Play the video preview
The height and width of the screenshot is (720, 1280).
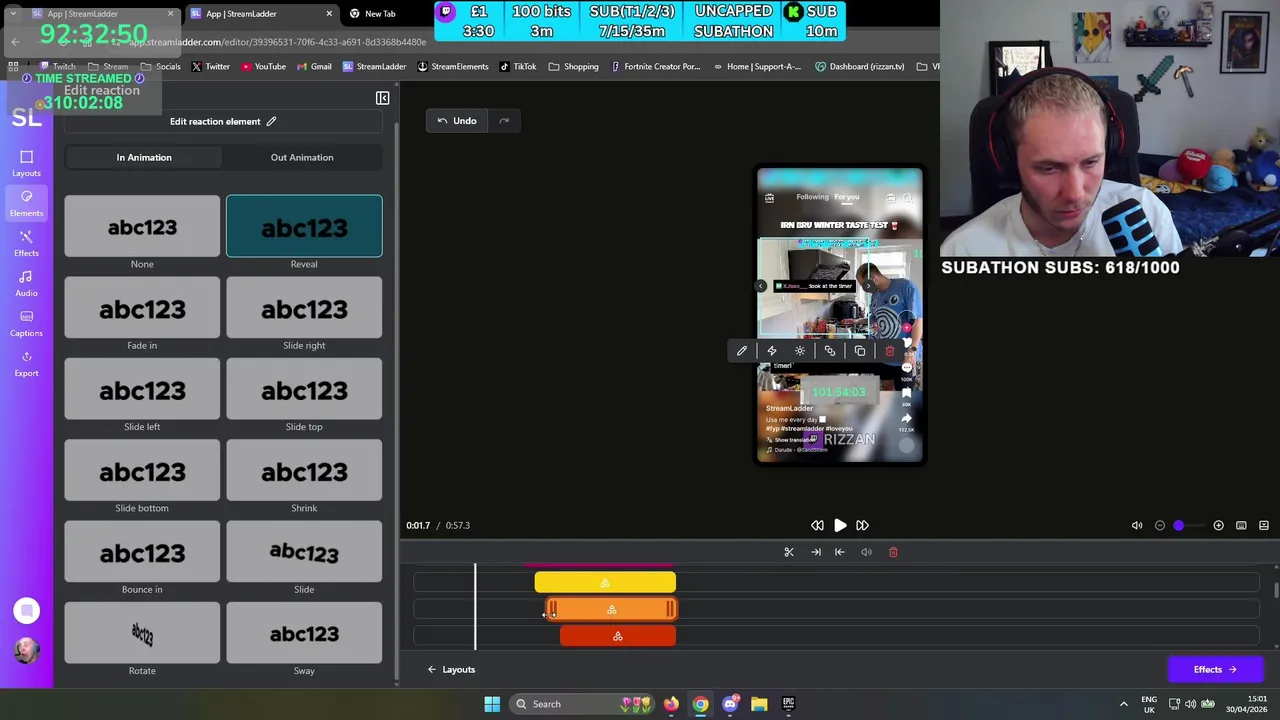pos(840,525)
